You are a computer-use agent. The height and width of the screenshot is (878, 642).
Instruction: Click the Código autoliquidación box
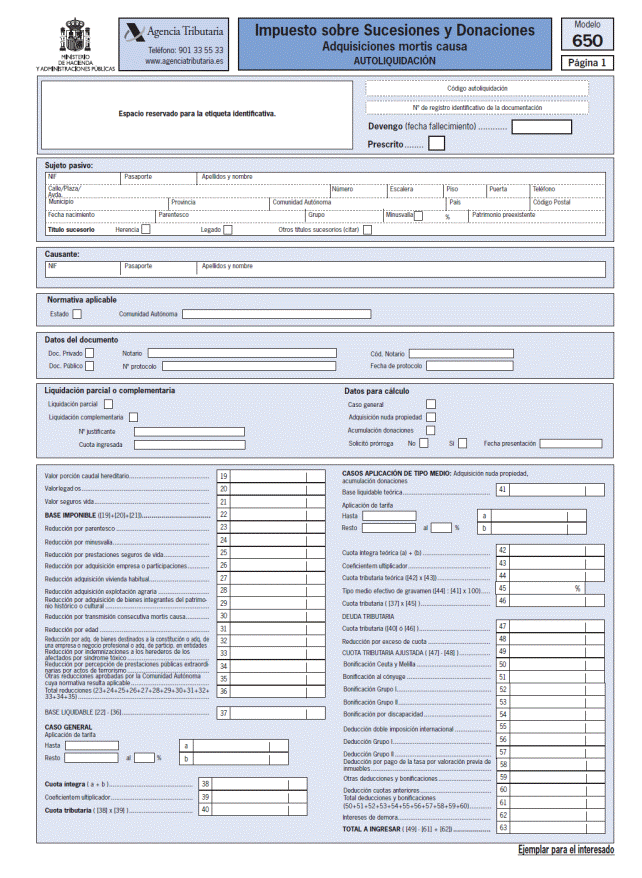[x=477, y=88]
